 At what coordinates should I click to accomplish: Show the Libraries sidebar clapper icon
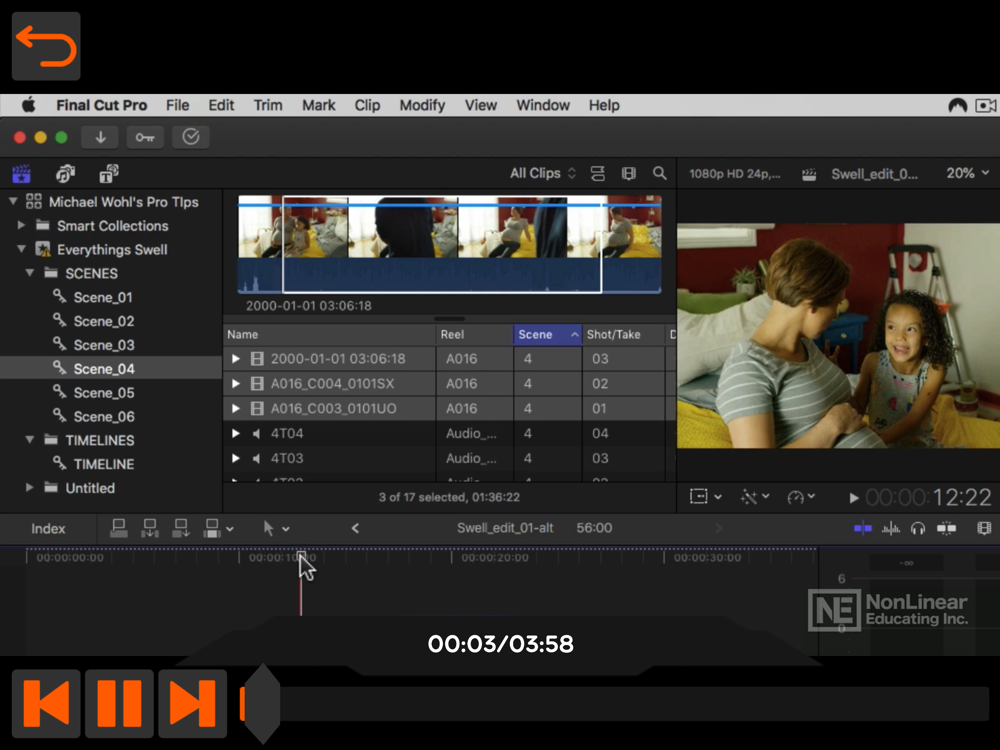point(21,173)
